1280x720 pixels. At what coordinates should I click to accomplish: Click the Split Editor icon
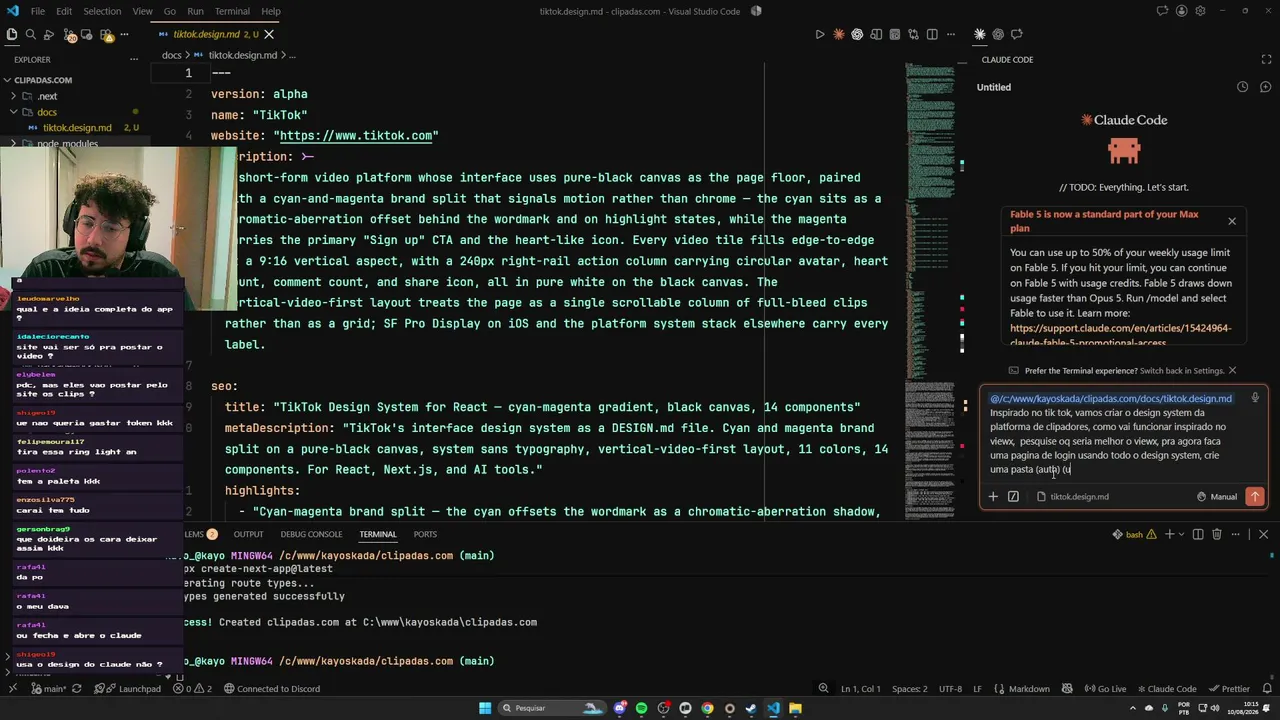932,34
